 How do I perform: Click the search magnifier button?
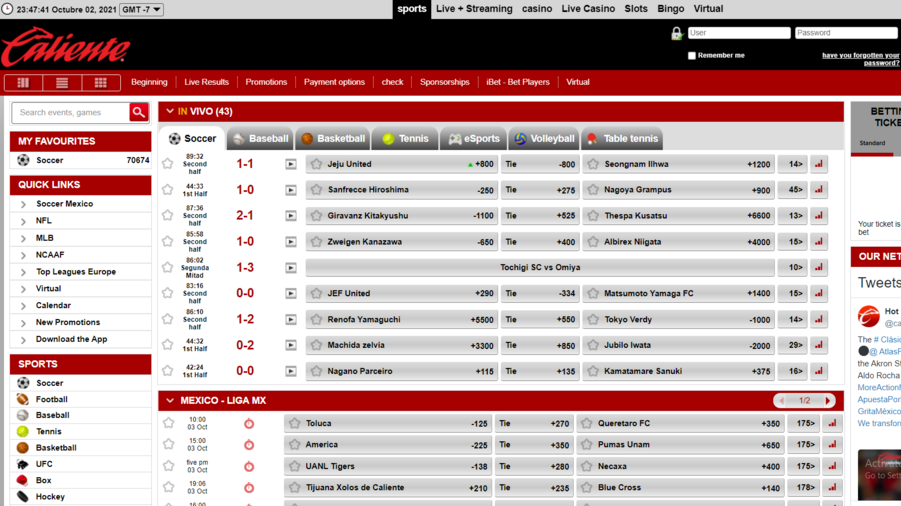point(139,113)
